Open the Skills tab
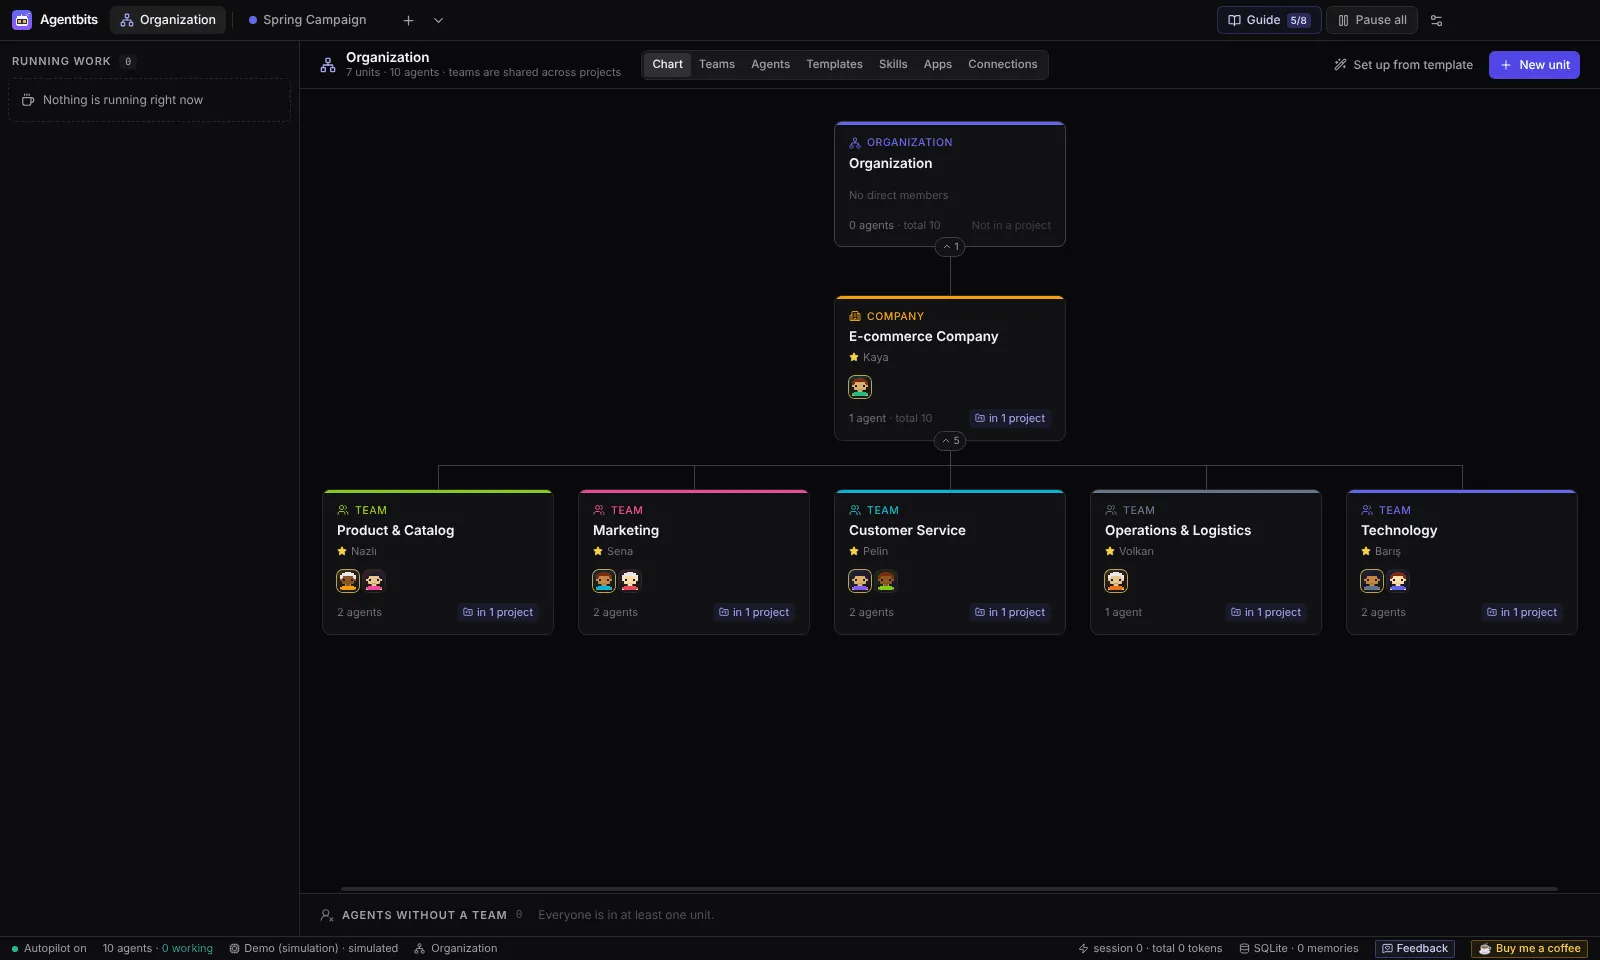The height and width of the screenshot is (960, 1600). point(893,64)
